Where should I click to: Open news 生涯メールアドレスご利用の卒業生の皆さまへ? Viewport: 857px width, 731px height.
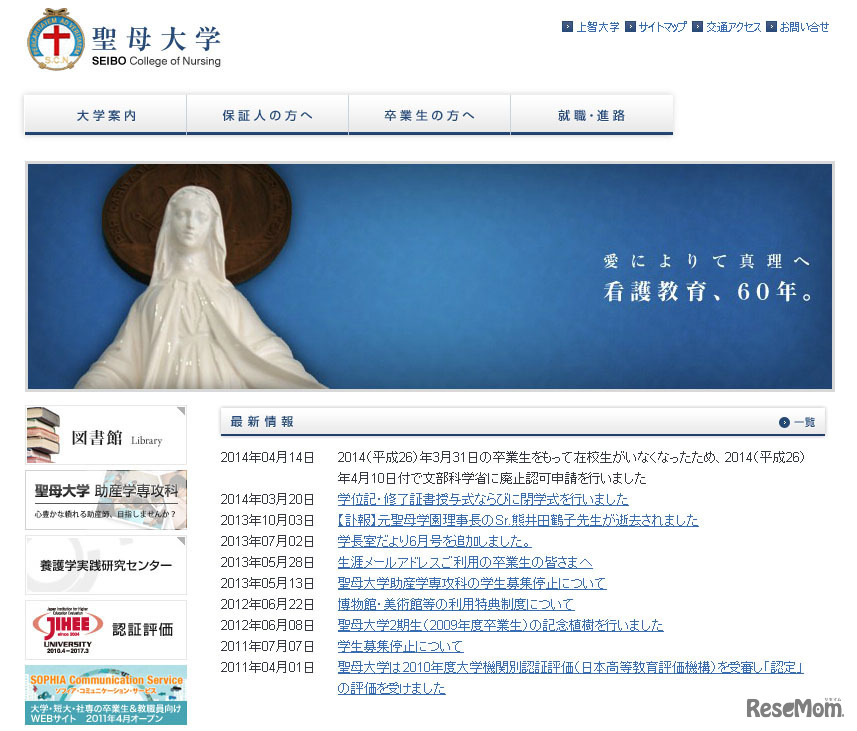pyautogui.click(x=465, y=562)
